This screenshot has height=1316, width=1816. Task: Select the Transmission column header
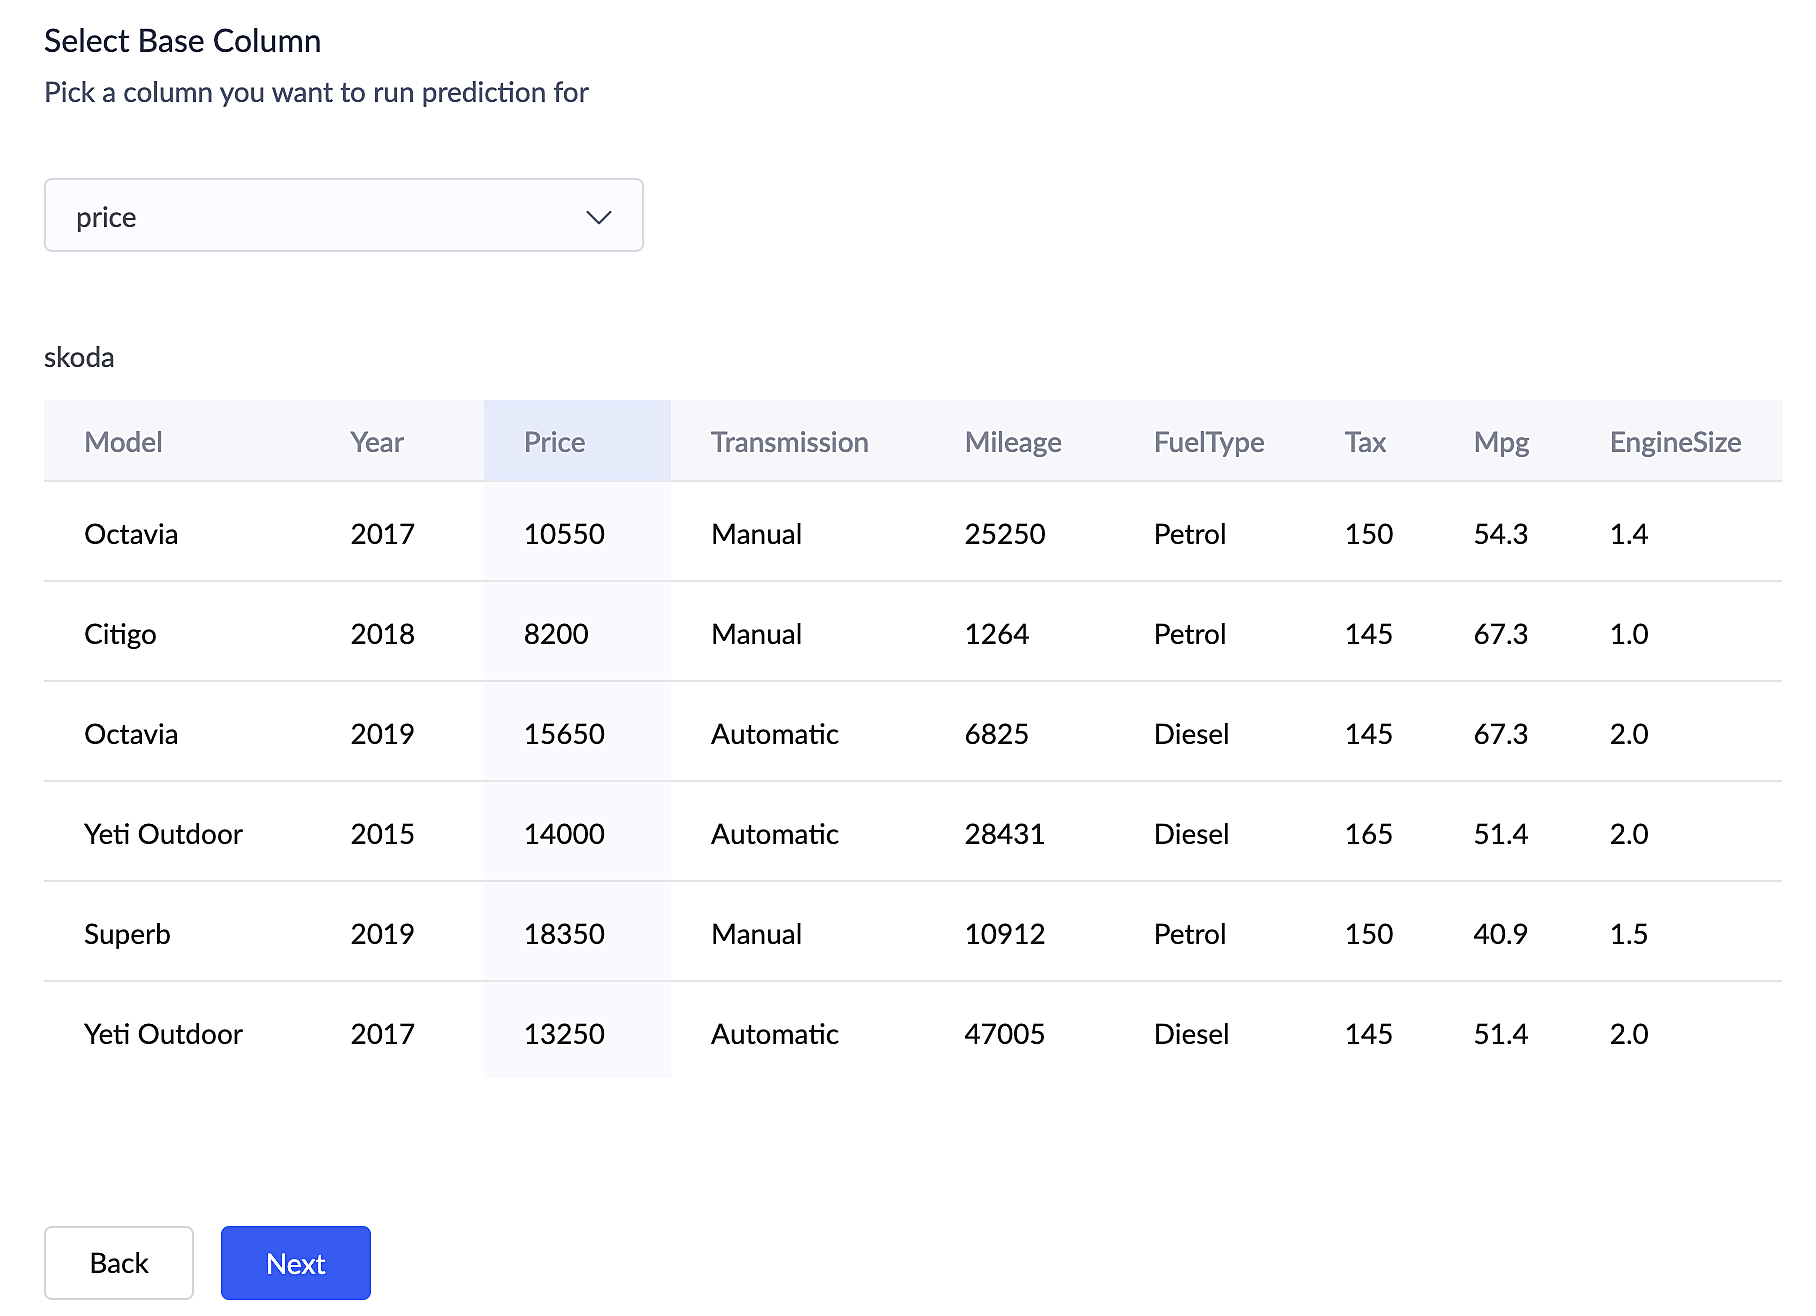click(x=789, y=442)
